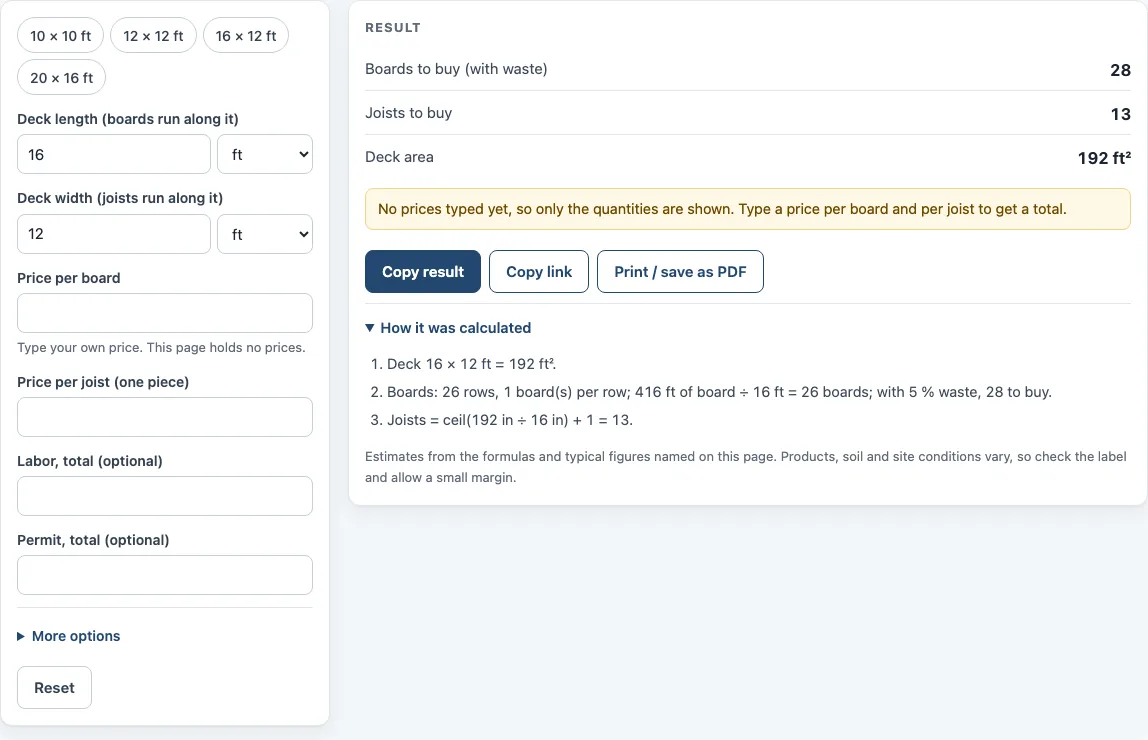Click calculation step 'Deck 16 × 12 ft = 192 ft²'
1148x740 pixels.
click(472, 364)
